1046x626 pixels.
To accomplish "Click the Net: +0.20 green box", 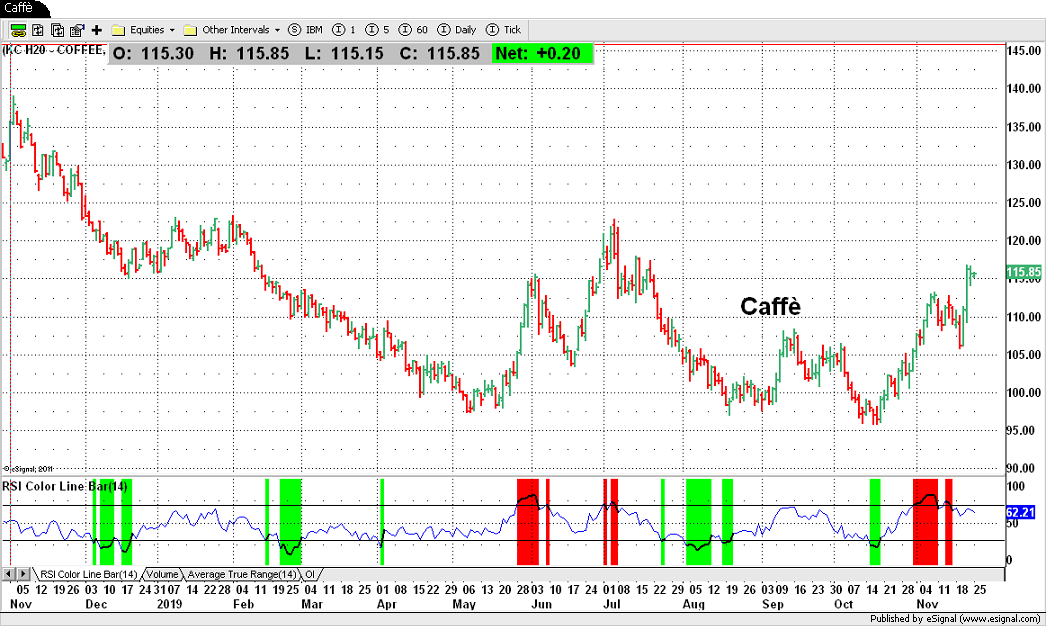I will pyautogui.click(x=542, y=53).
